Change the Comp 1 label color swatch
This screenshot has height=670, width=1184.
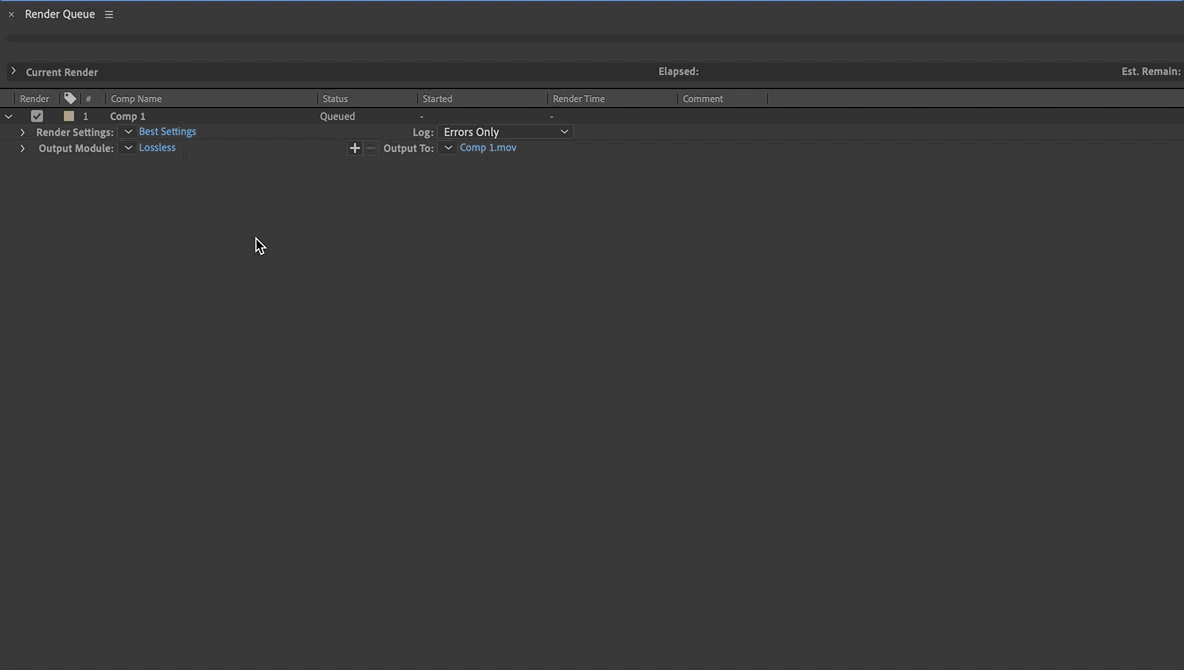pyautogui.click(x=69, y=116)
